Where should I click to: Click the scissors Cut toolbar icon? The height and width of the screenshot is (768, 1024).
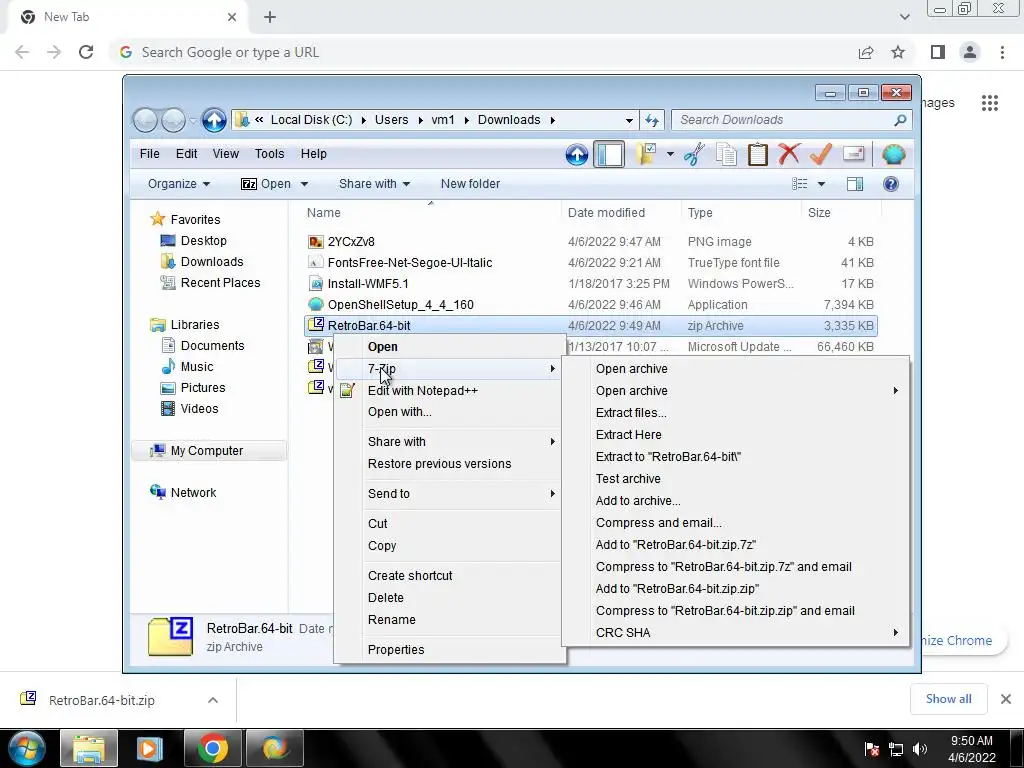[x=694, y=155]
